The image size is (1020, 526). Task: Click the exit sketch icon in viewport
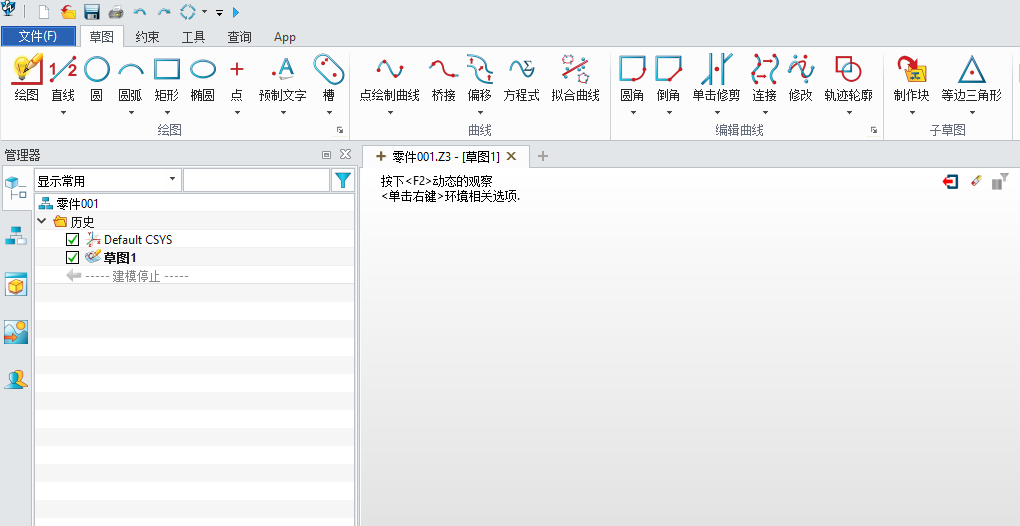(950, 182)
